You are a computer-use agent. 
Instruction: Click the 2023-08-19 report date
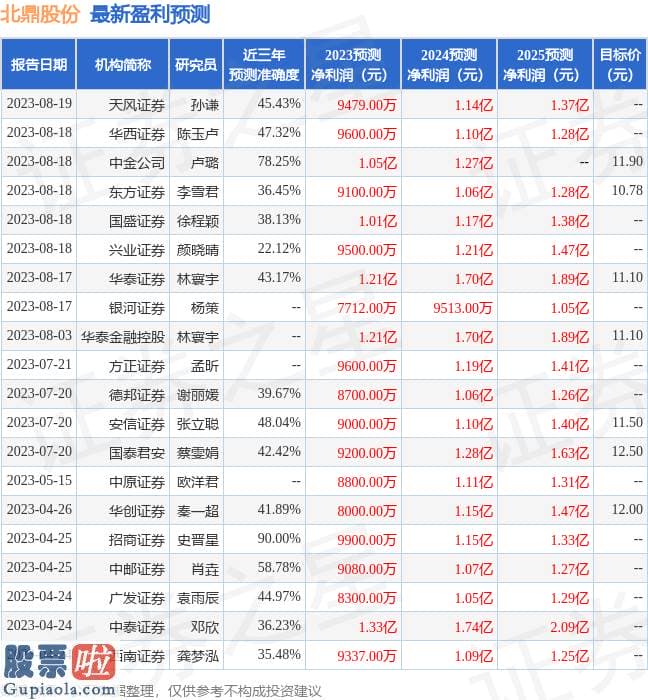[x=39, y=103]
